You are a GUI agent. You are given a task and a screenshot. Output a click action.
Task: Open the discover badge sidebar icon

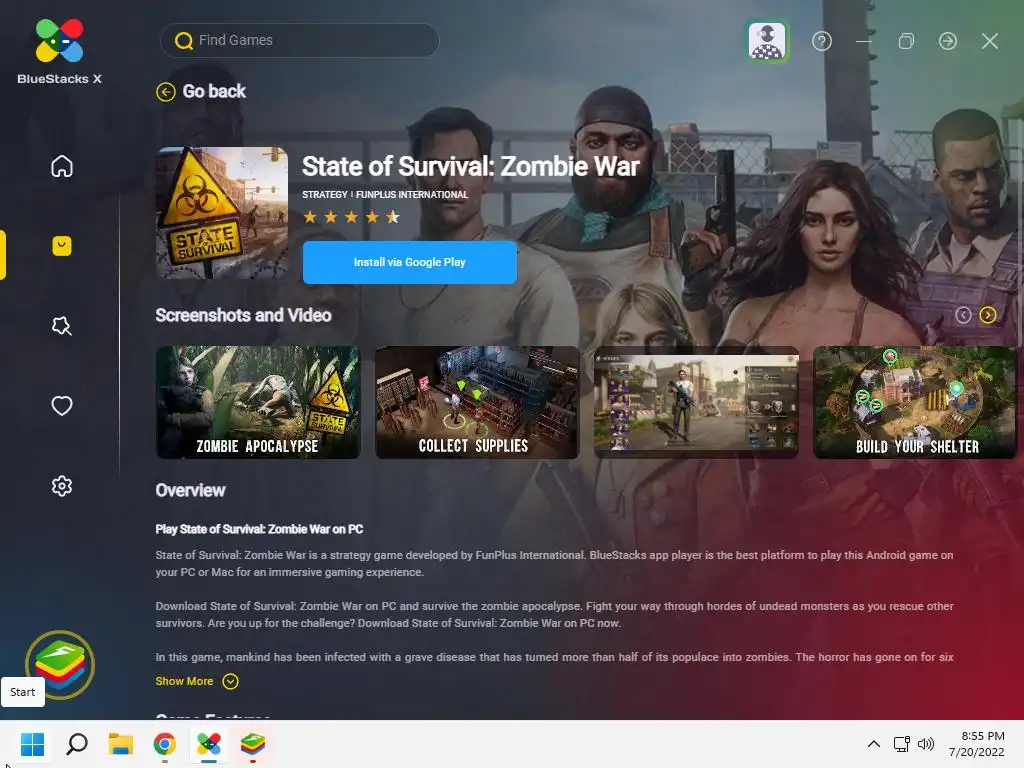point(62,326)
